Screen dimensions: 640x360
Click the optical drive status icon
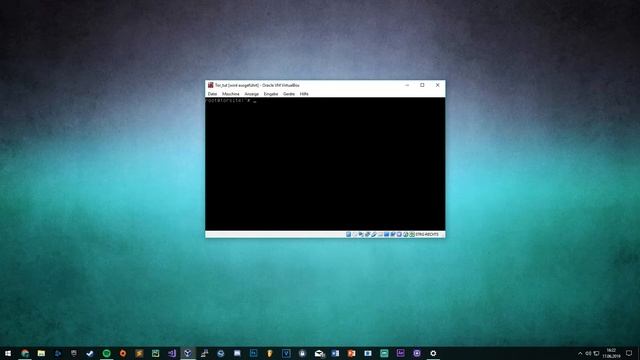tap(355, 234)
